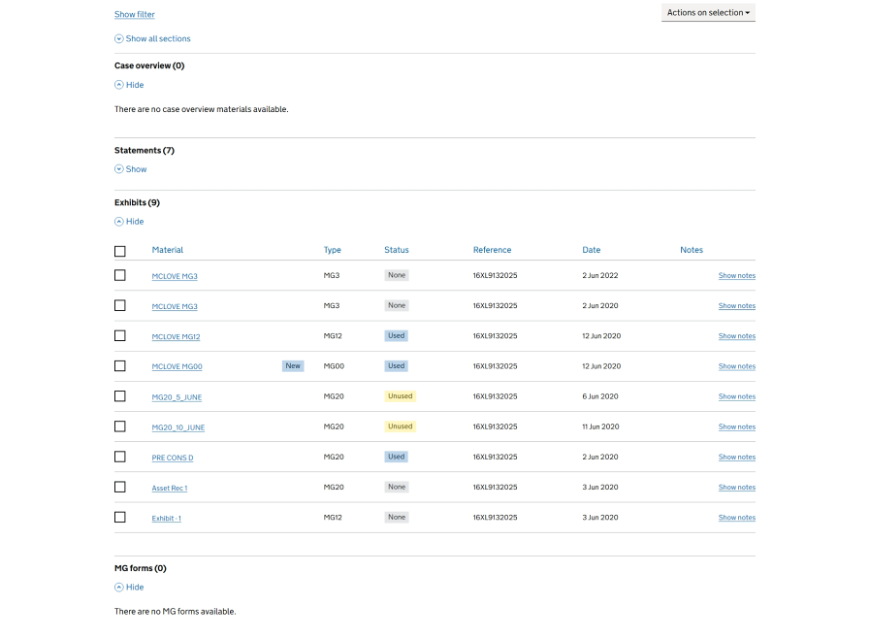Show notes for MG20_5_JUNE

coord(737,397)
